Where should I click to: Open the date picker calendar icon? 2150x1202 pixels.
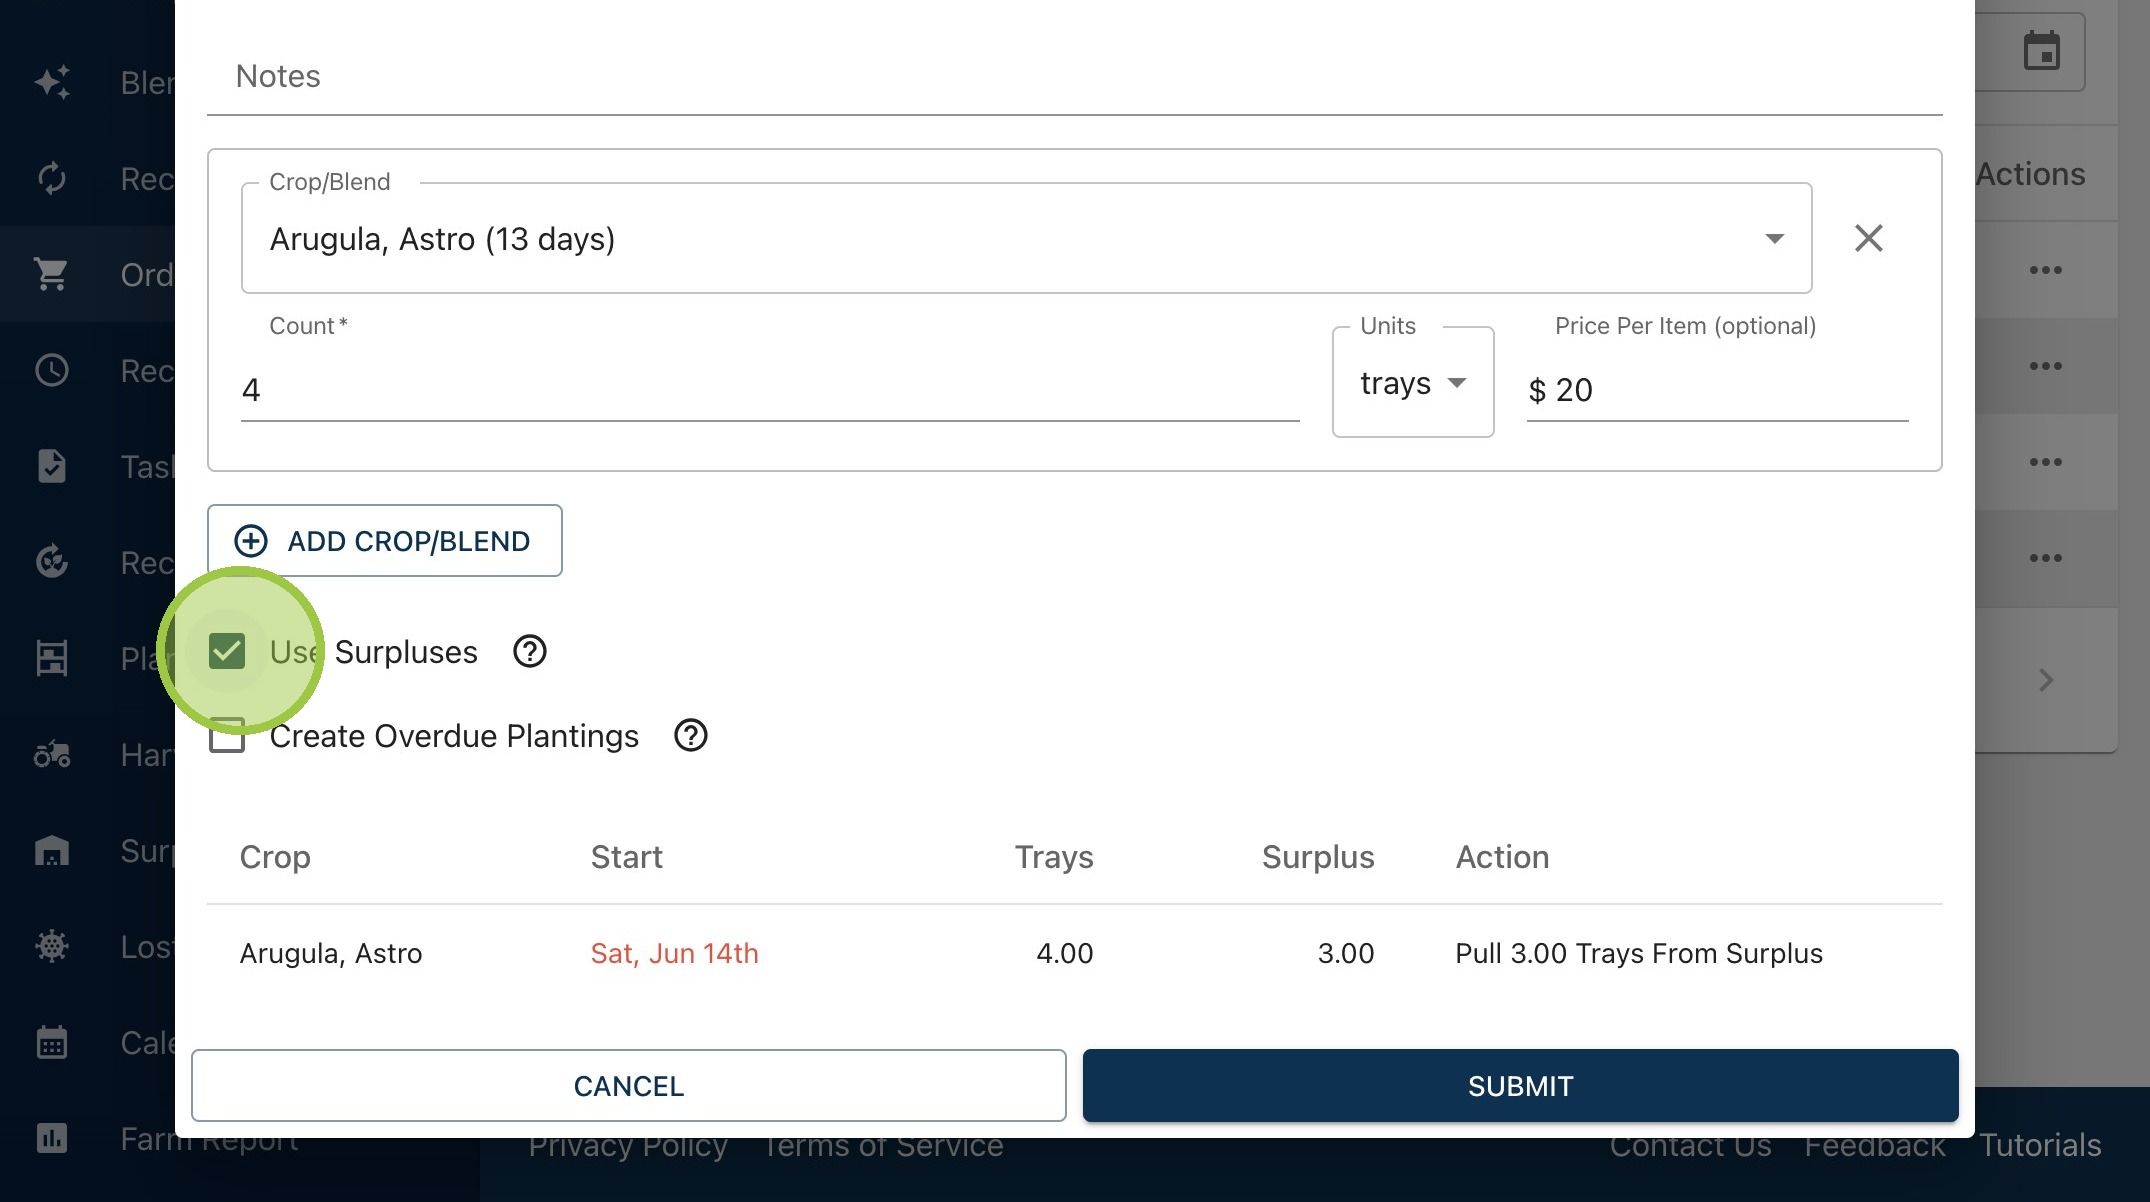pyautogui.click(x=2041, y=51)
